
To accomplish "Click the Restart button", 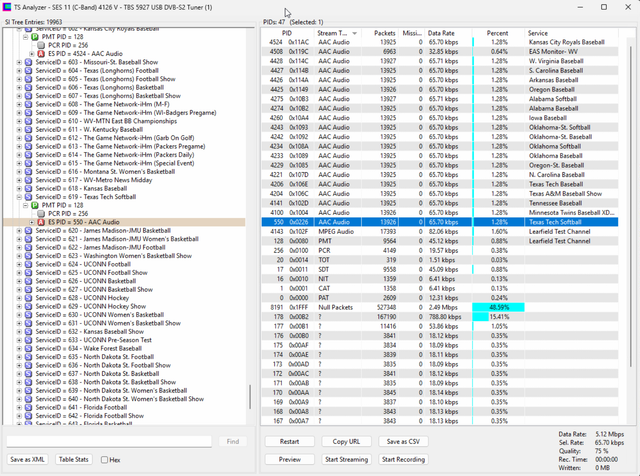I will pos(289,442).
